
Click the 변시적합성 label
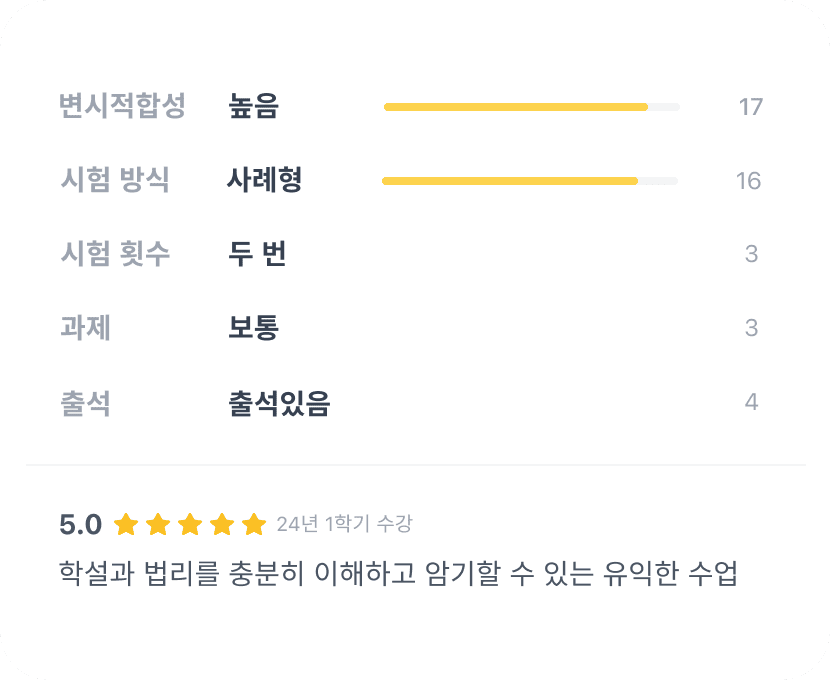pyautogui.click(x=122, y=106)
